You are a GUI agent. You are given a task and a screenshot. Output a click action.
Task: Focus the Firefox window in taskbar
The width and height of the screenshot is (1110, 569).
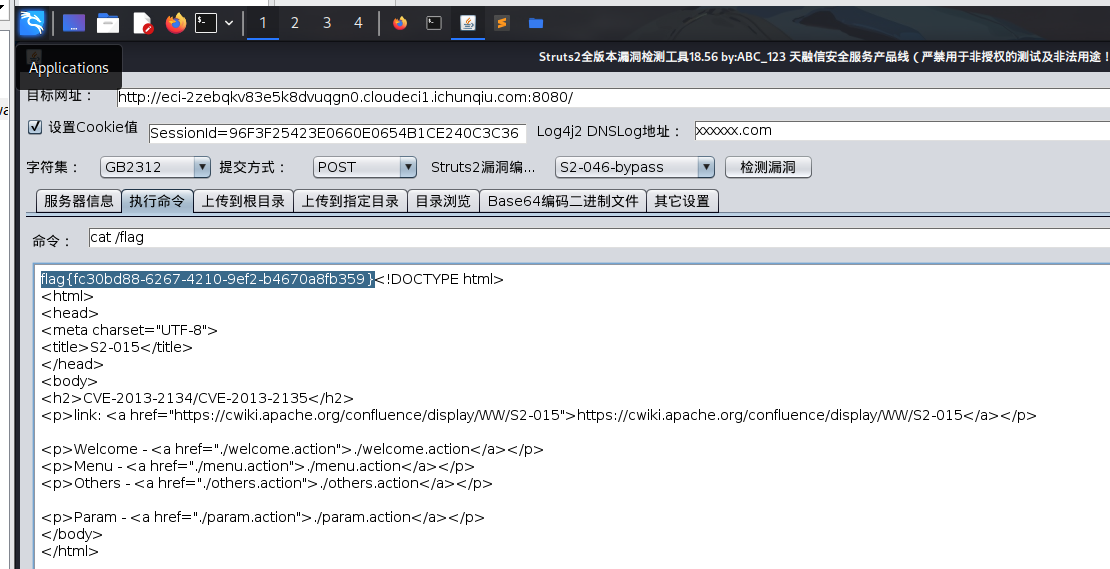click(x=400, y=23)
